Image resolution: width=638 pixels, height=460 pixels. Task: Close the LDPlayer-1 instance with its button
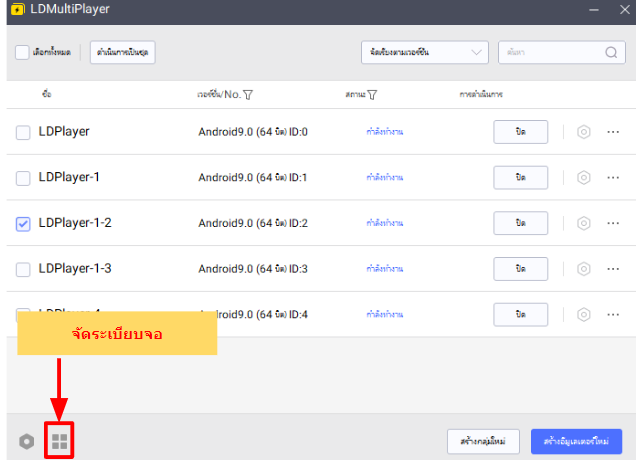pos(521,177)
